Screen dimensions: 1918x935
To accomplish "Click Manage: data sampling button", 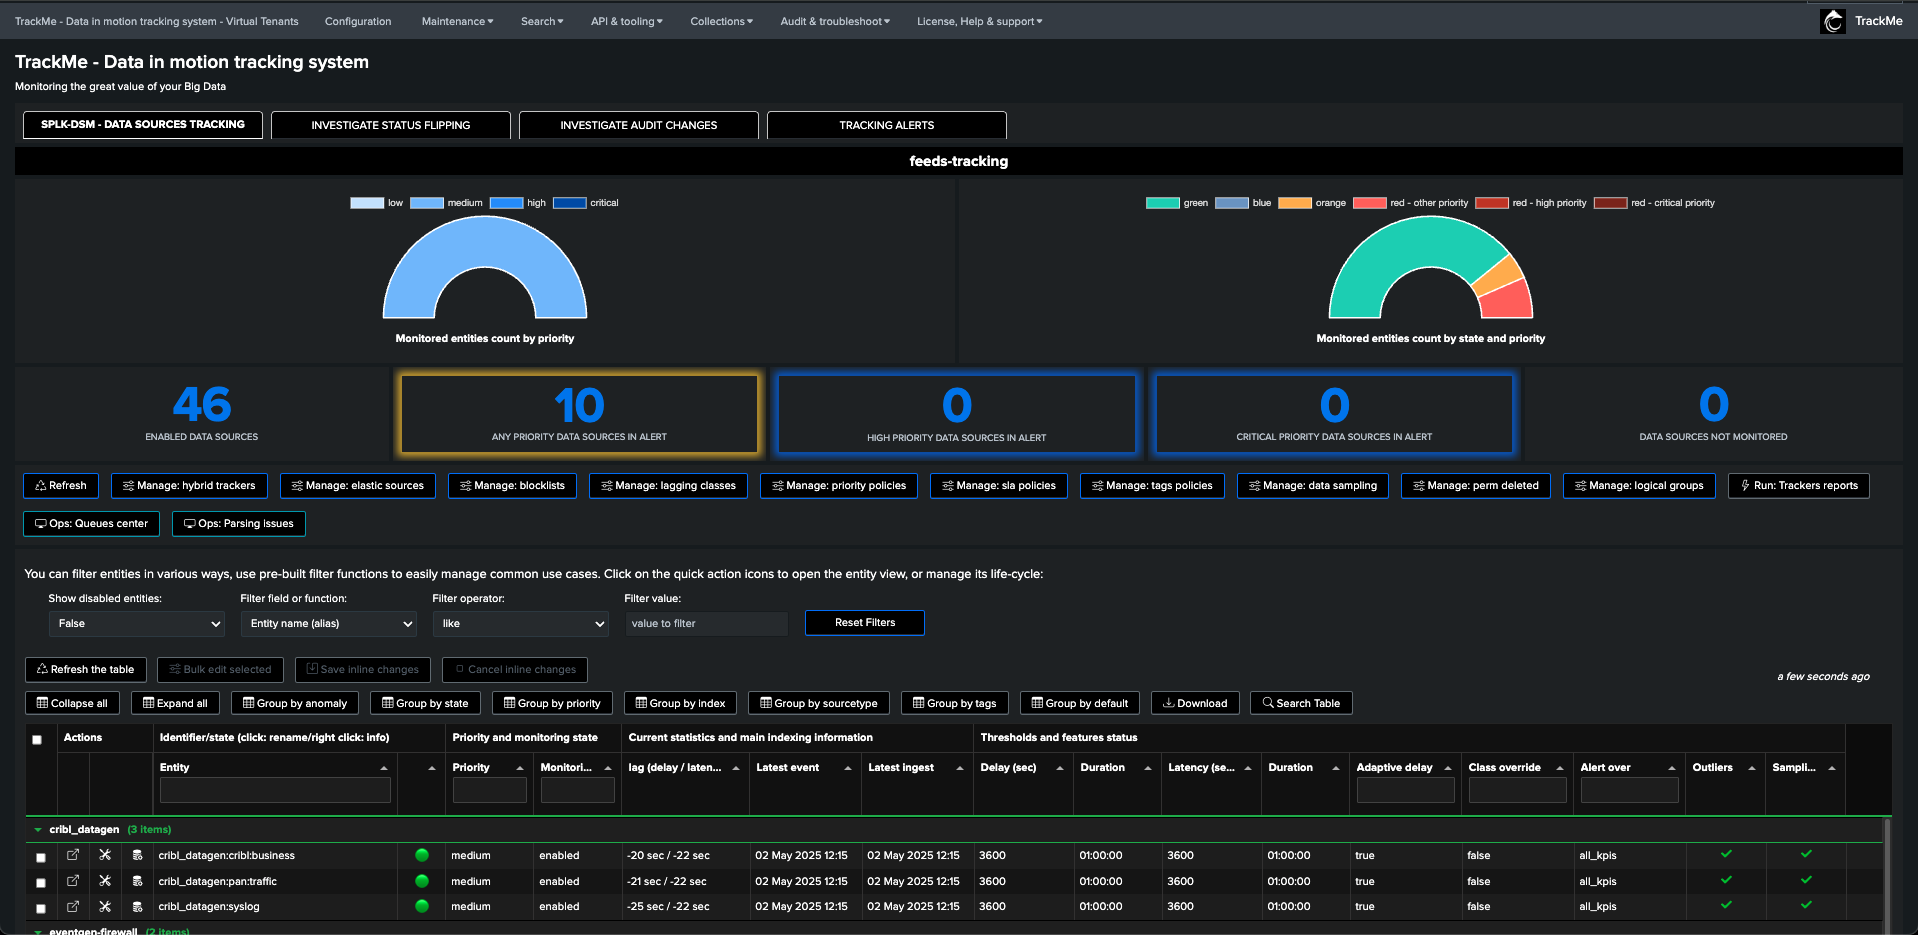I will pos(1312,486).
